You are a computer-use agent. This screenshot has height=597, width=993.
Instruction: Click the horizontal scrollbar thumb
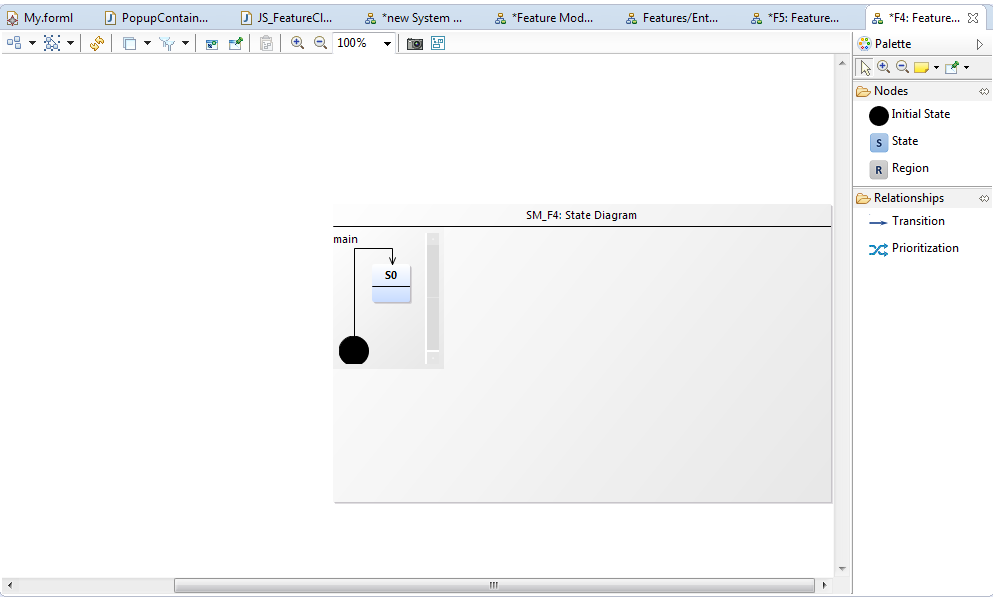[x=494, y=585]
